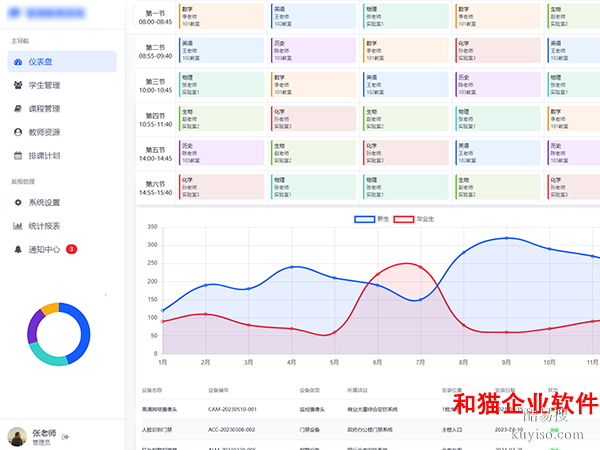Click the 生物 card in 第五节 row
Viewport: 600px width, 450px height.
click(x=313, y=153)
